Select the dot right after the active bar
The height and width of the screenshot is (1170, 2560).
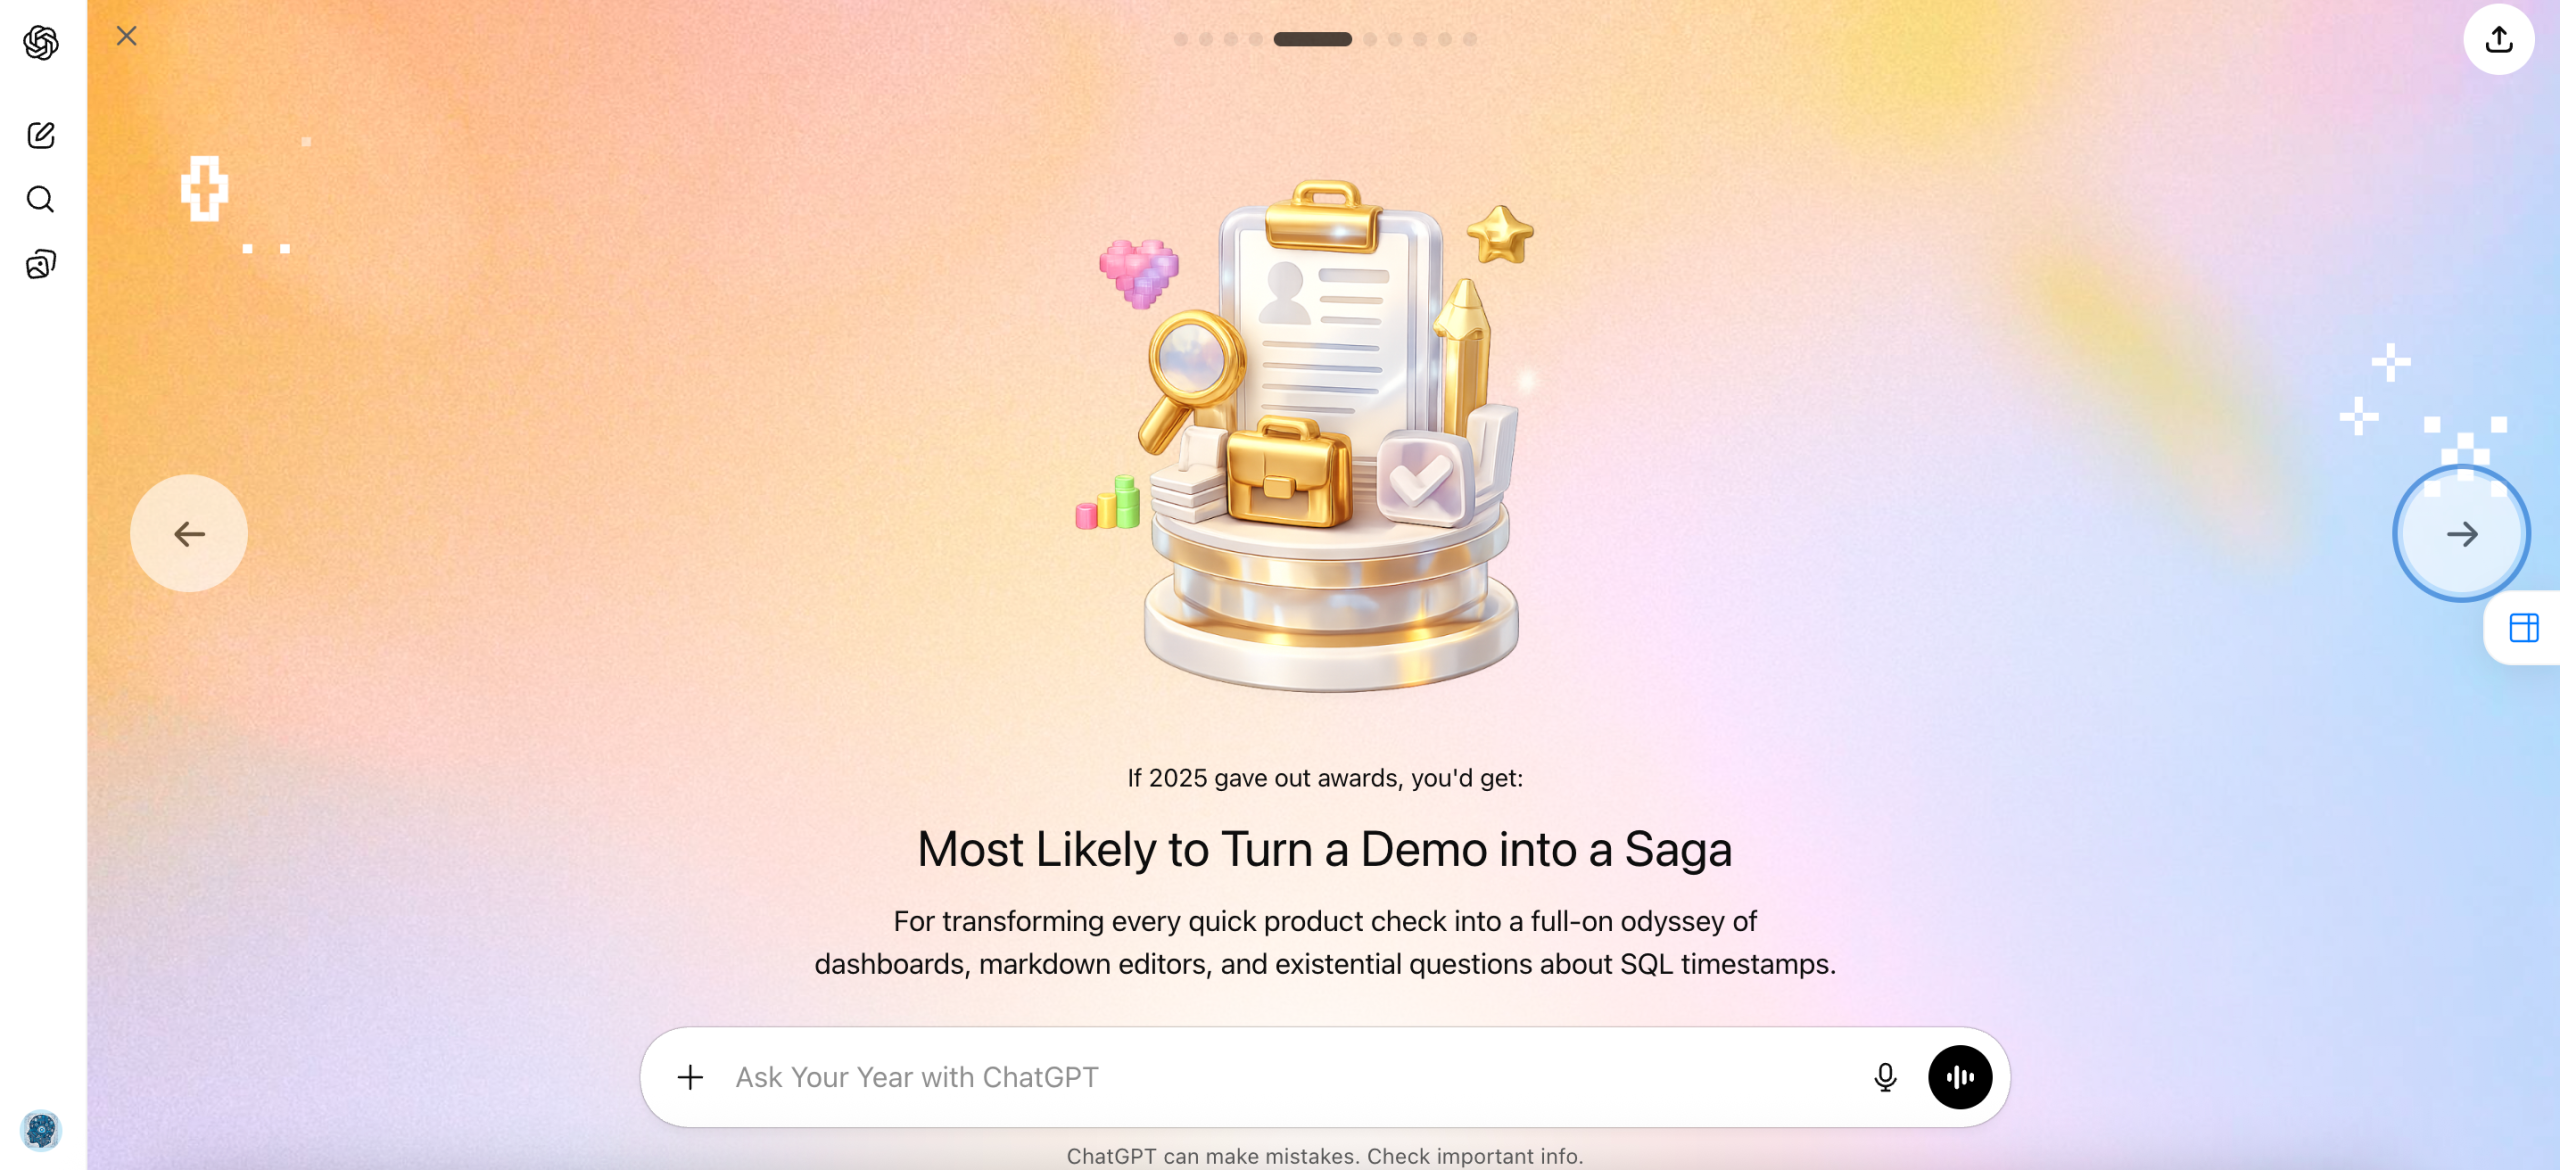click(x=1370, y=39)
